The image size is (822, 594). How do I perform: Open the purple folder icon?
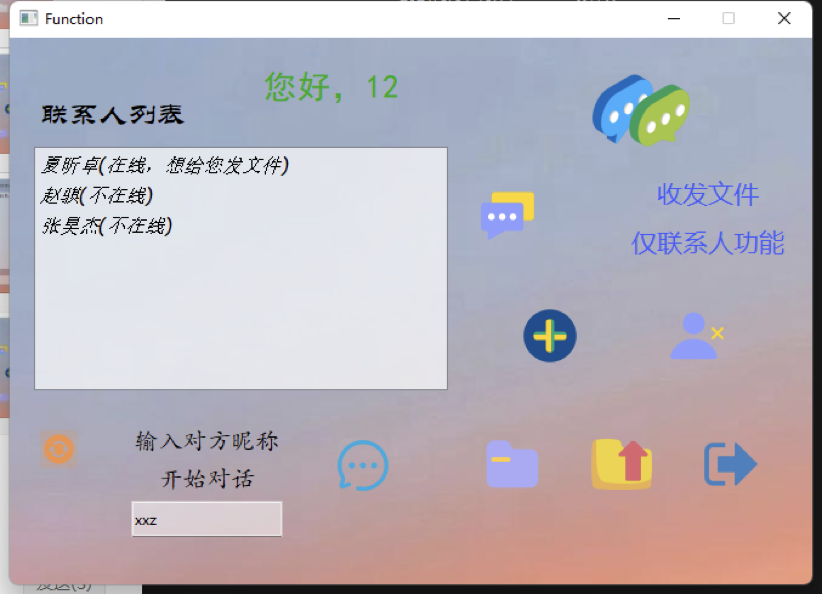point(512,464)
